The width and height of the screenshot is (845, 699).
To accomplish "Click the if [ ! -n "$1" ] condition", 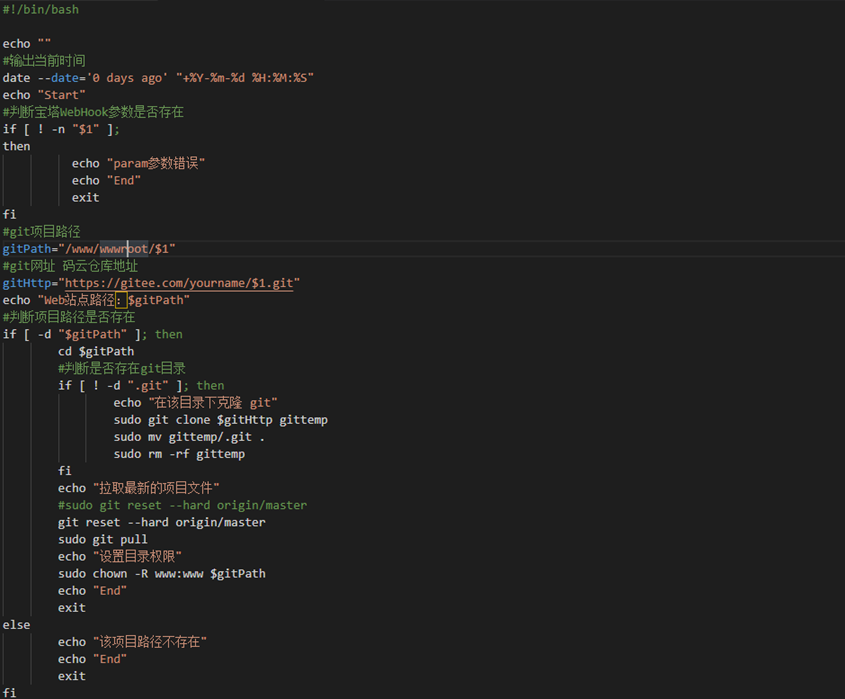I will [x=61, y=129].
